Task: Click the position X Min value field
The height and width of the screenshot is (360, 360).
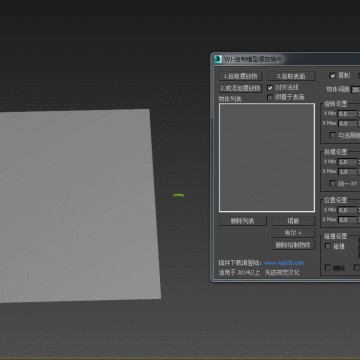Action: pyautogui.click(x=347, y=210)
